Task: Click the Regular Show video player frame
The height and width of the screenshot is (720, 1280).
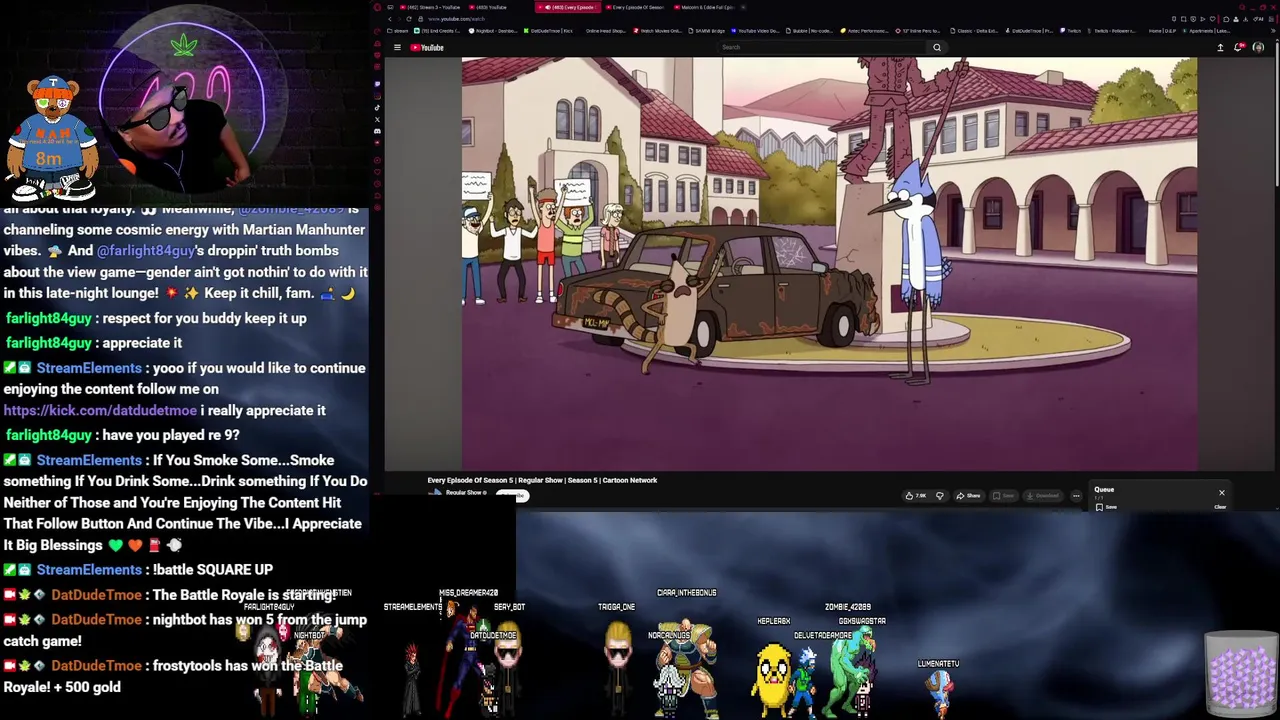Action: tap(829, 263)
